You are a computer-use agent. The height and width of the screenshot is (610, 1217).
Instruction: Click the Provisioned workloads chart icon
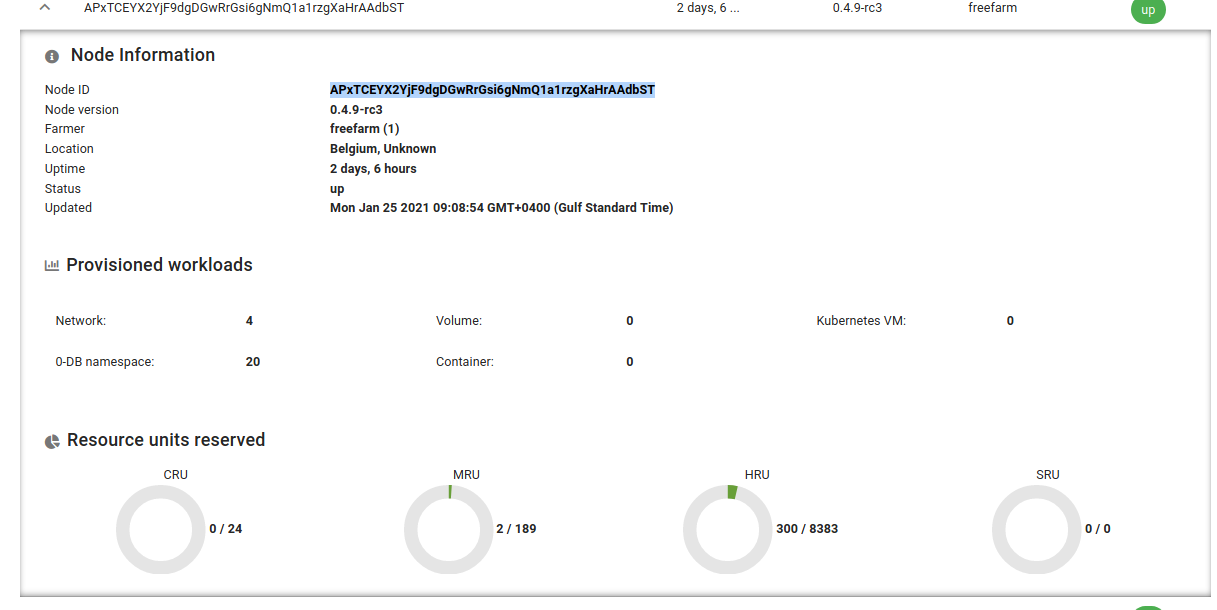(x=52, y=266)
